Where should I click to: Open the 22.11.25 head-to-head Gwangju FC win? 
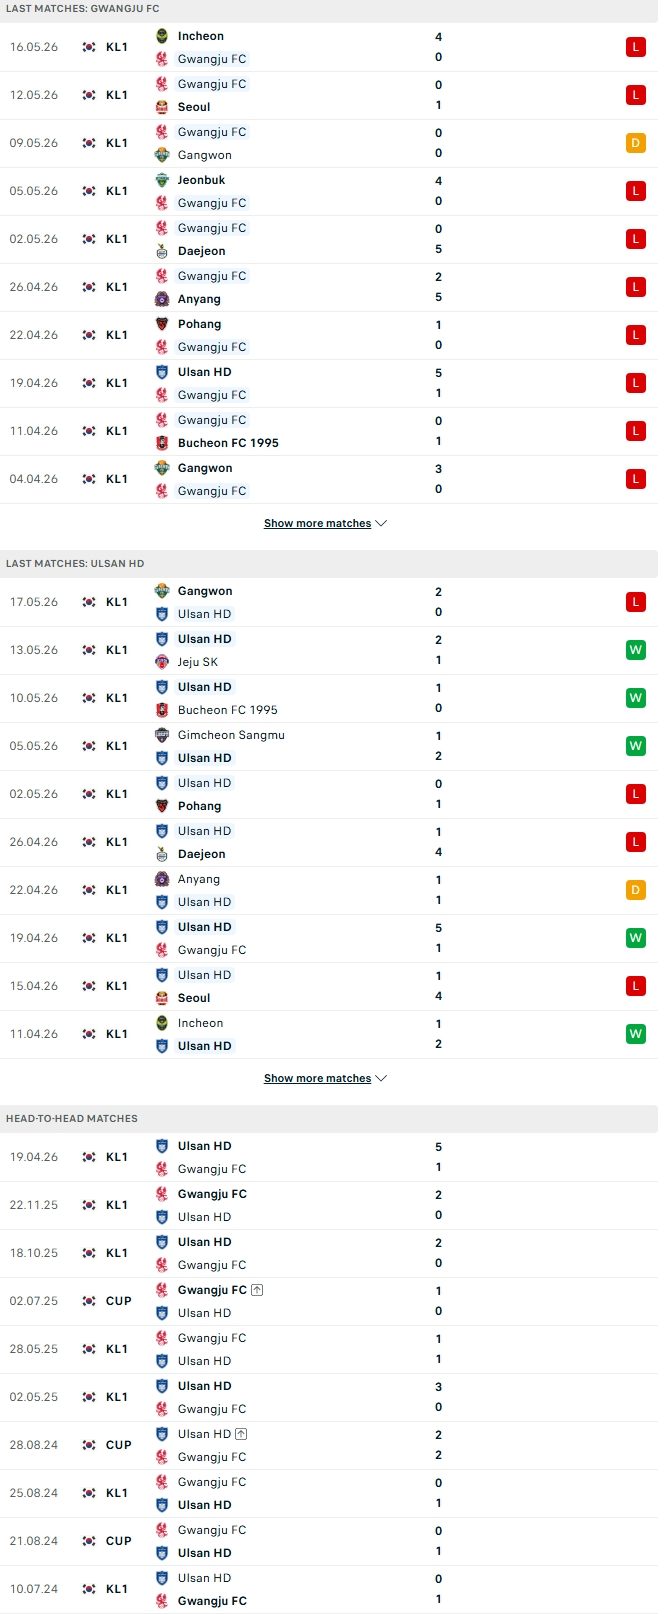[x=329, y=1205]
